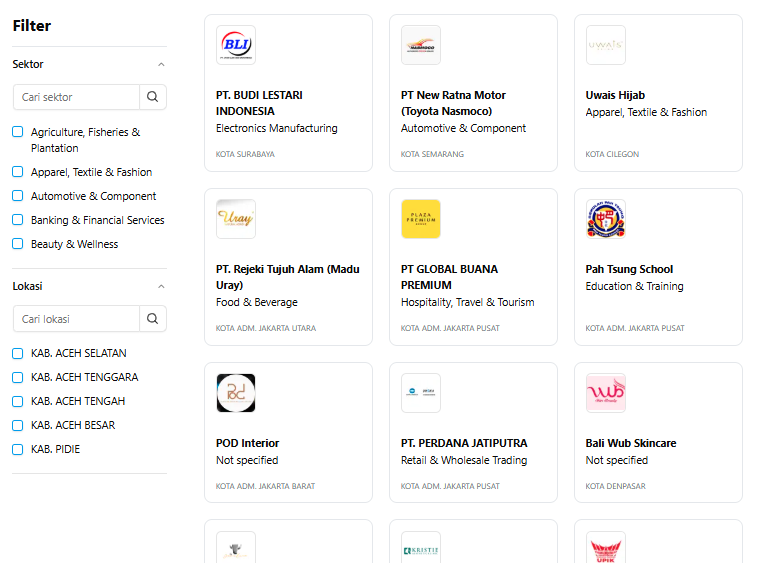Click the KOTA ADM. JAKARTA BARAT text
The height and width of the screenshot is (563, 768).
pos(265,486)
